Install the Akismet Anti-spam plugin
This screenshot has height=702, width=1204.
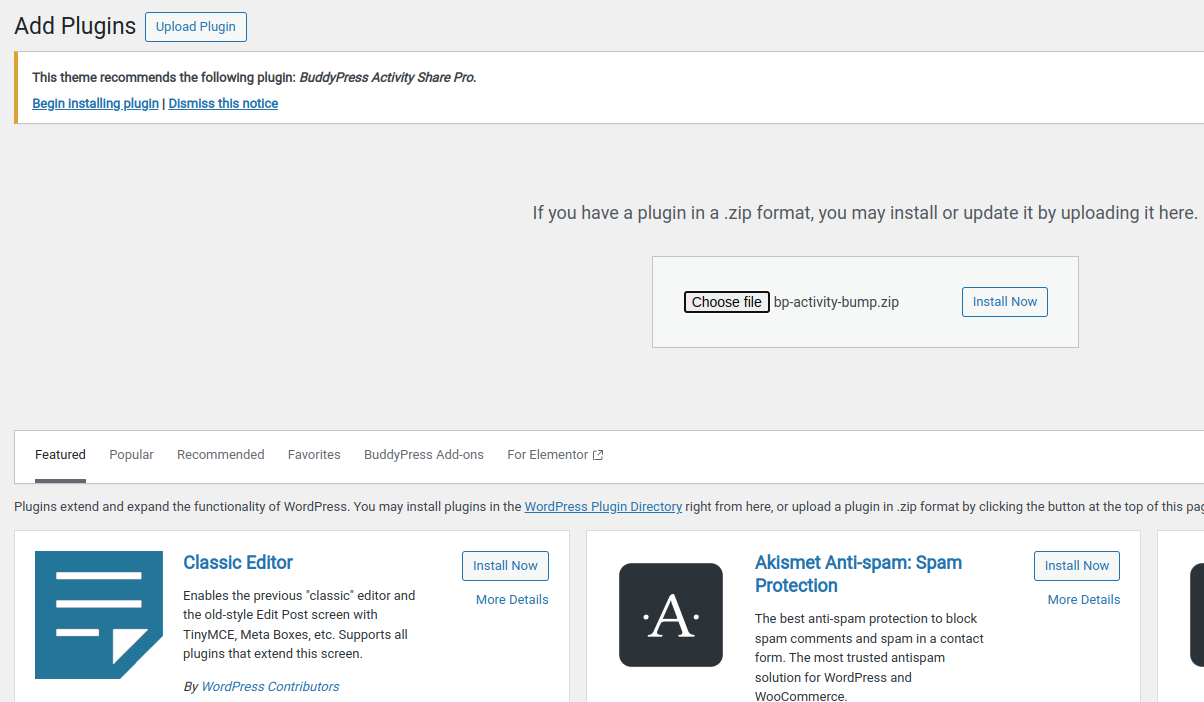point(1076,565)
